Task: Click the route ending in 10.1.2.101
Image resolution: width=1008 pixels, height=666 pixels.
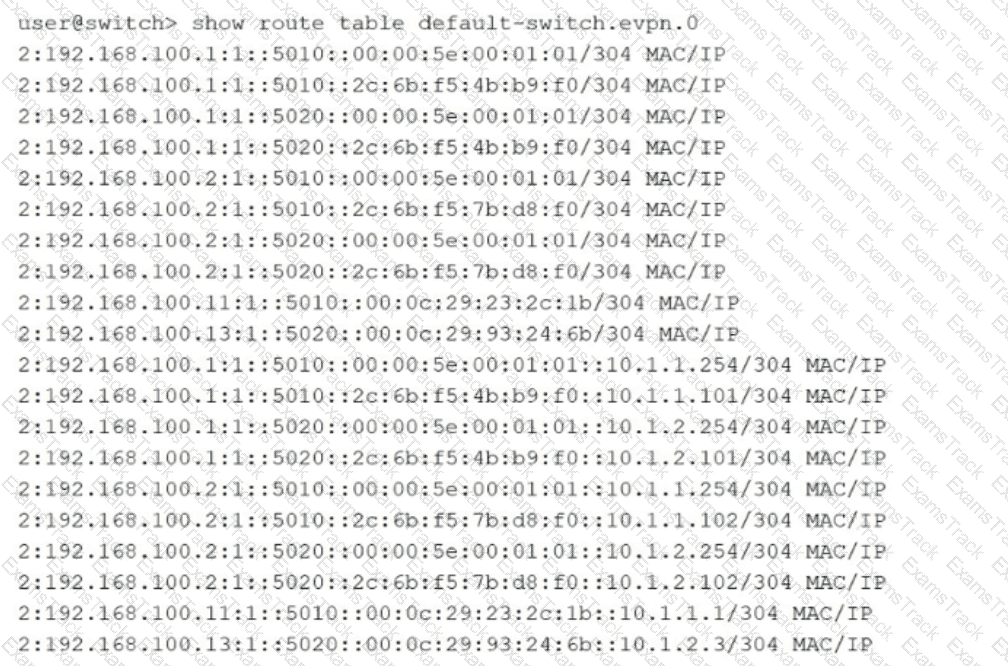Action: (x=452, y=457)
